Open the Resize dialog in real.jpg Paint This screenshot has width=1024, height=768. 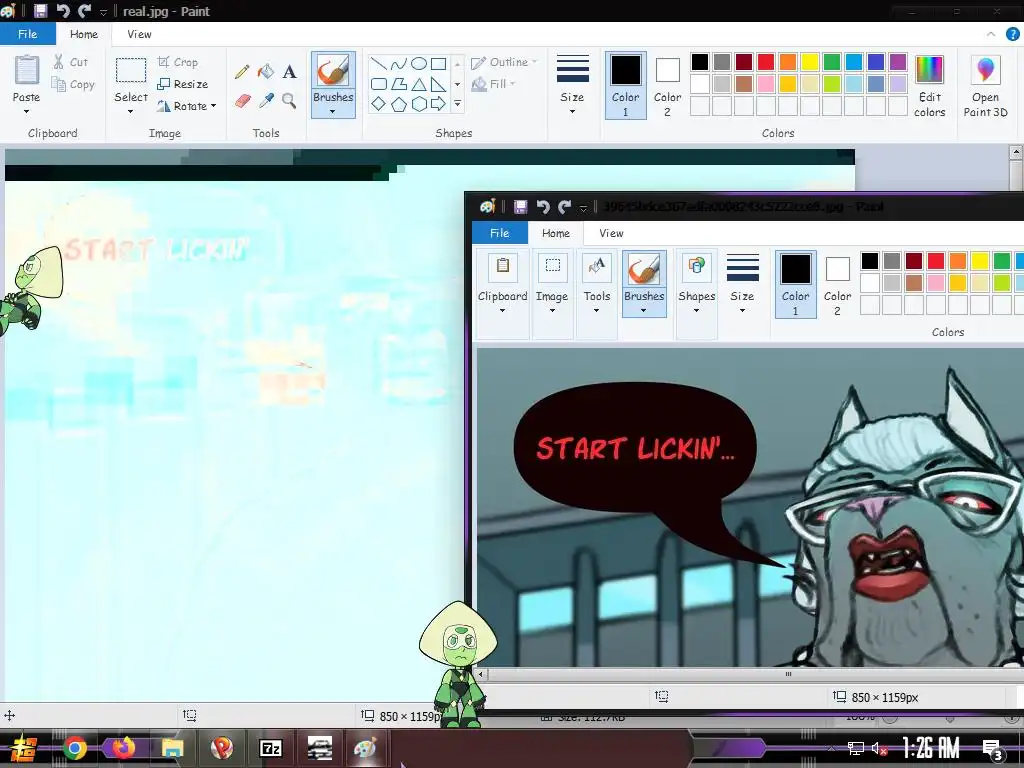pyautogui.click(x=183, y=84)
